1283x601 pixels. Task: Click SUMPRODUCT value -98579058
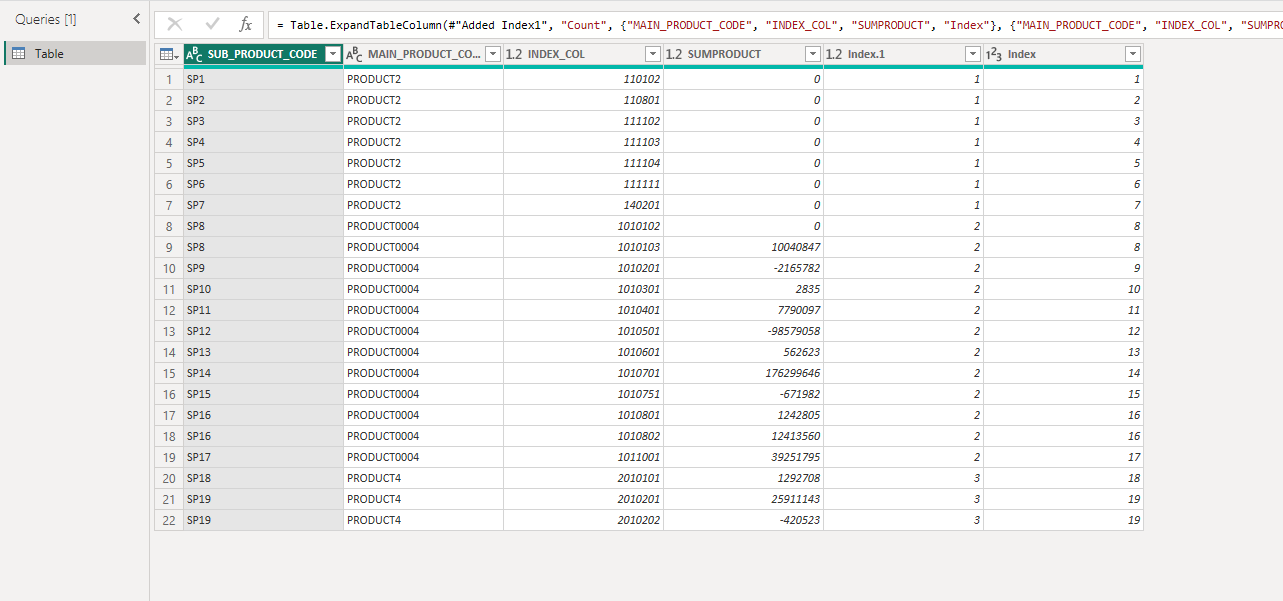tap(743, 331)
